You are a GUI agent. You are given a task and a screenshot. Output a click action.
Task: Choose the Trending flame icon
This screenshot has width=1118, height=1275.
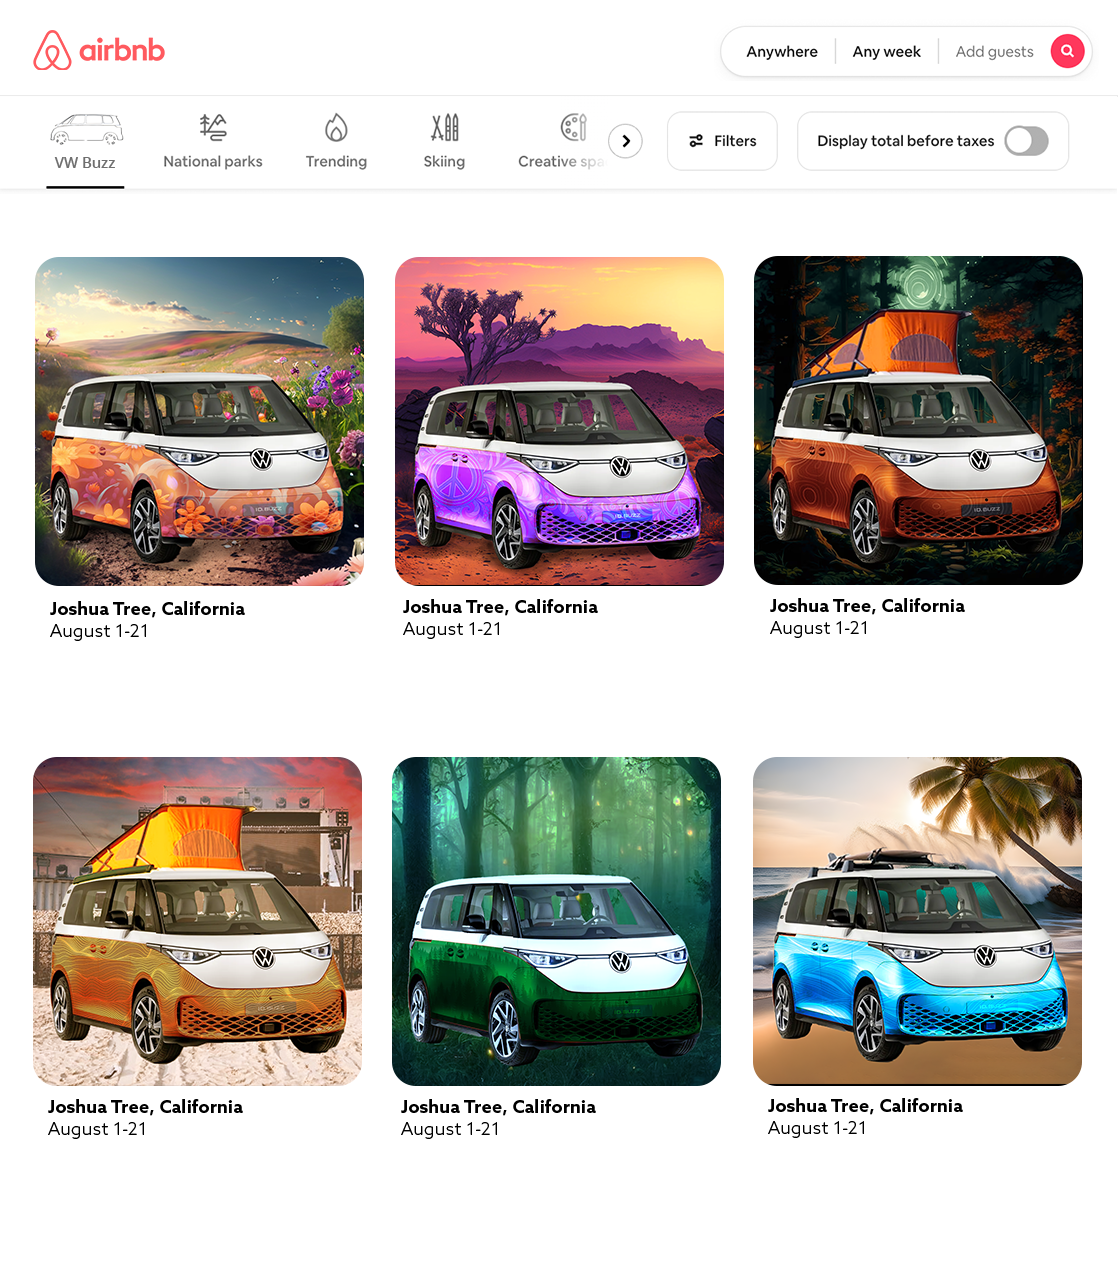336,127
